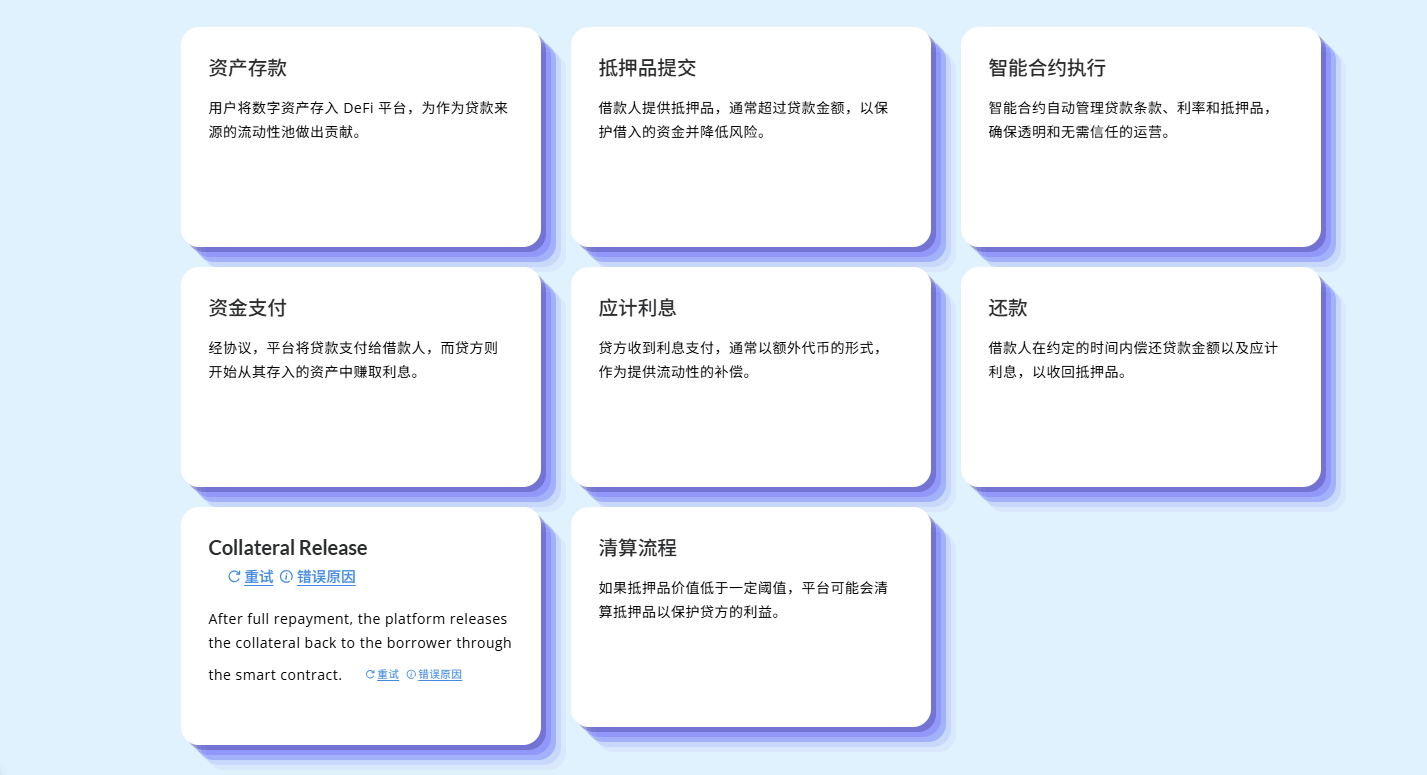
Task: Click the 清算流程 card heading
Action: tap(638, 548)
